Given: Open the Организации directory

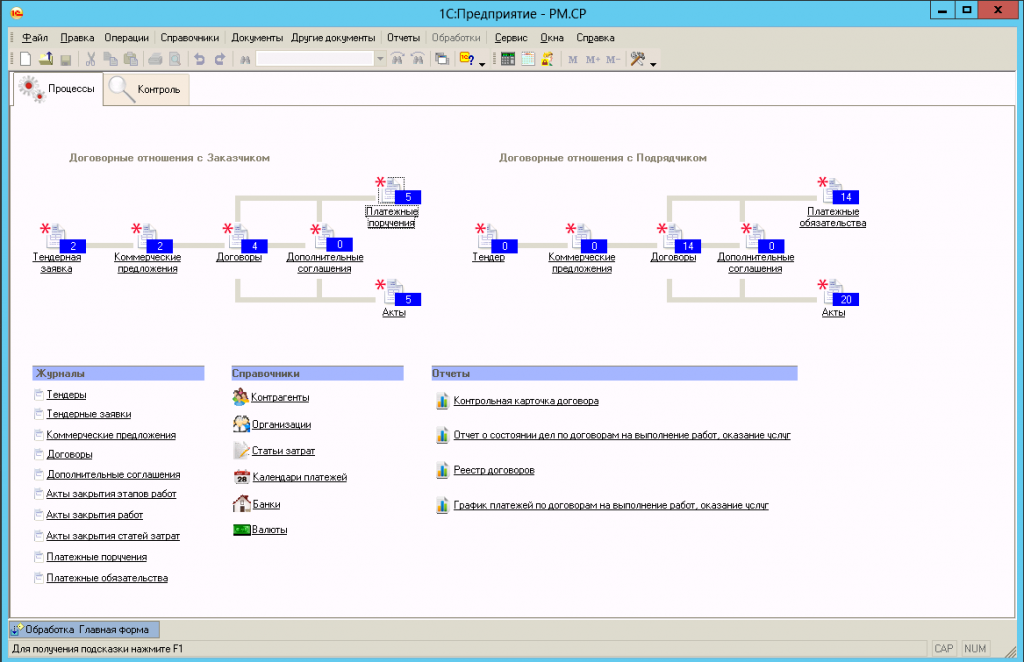Looking at the screenshot, I should pyautogui.click(x=281, y=424).
